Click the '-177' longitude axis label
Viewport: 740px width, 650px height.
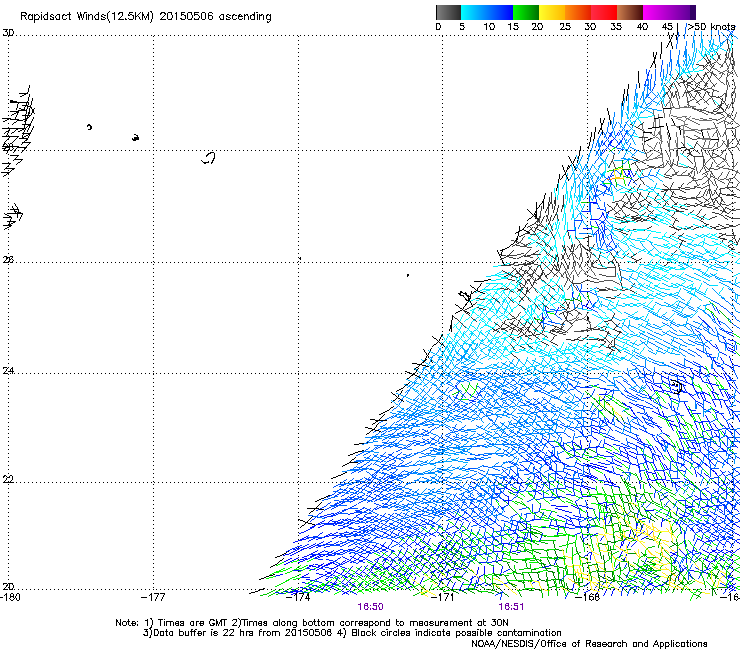[153, 597]
